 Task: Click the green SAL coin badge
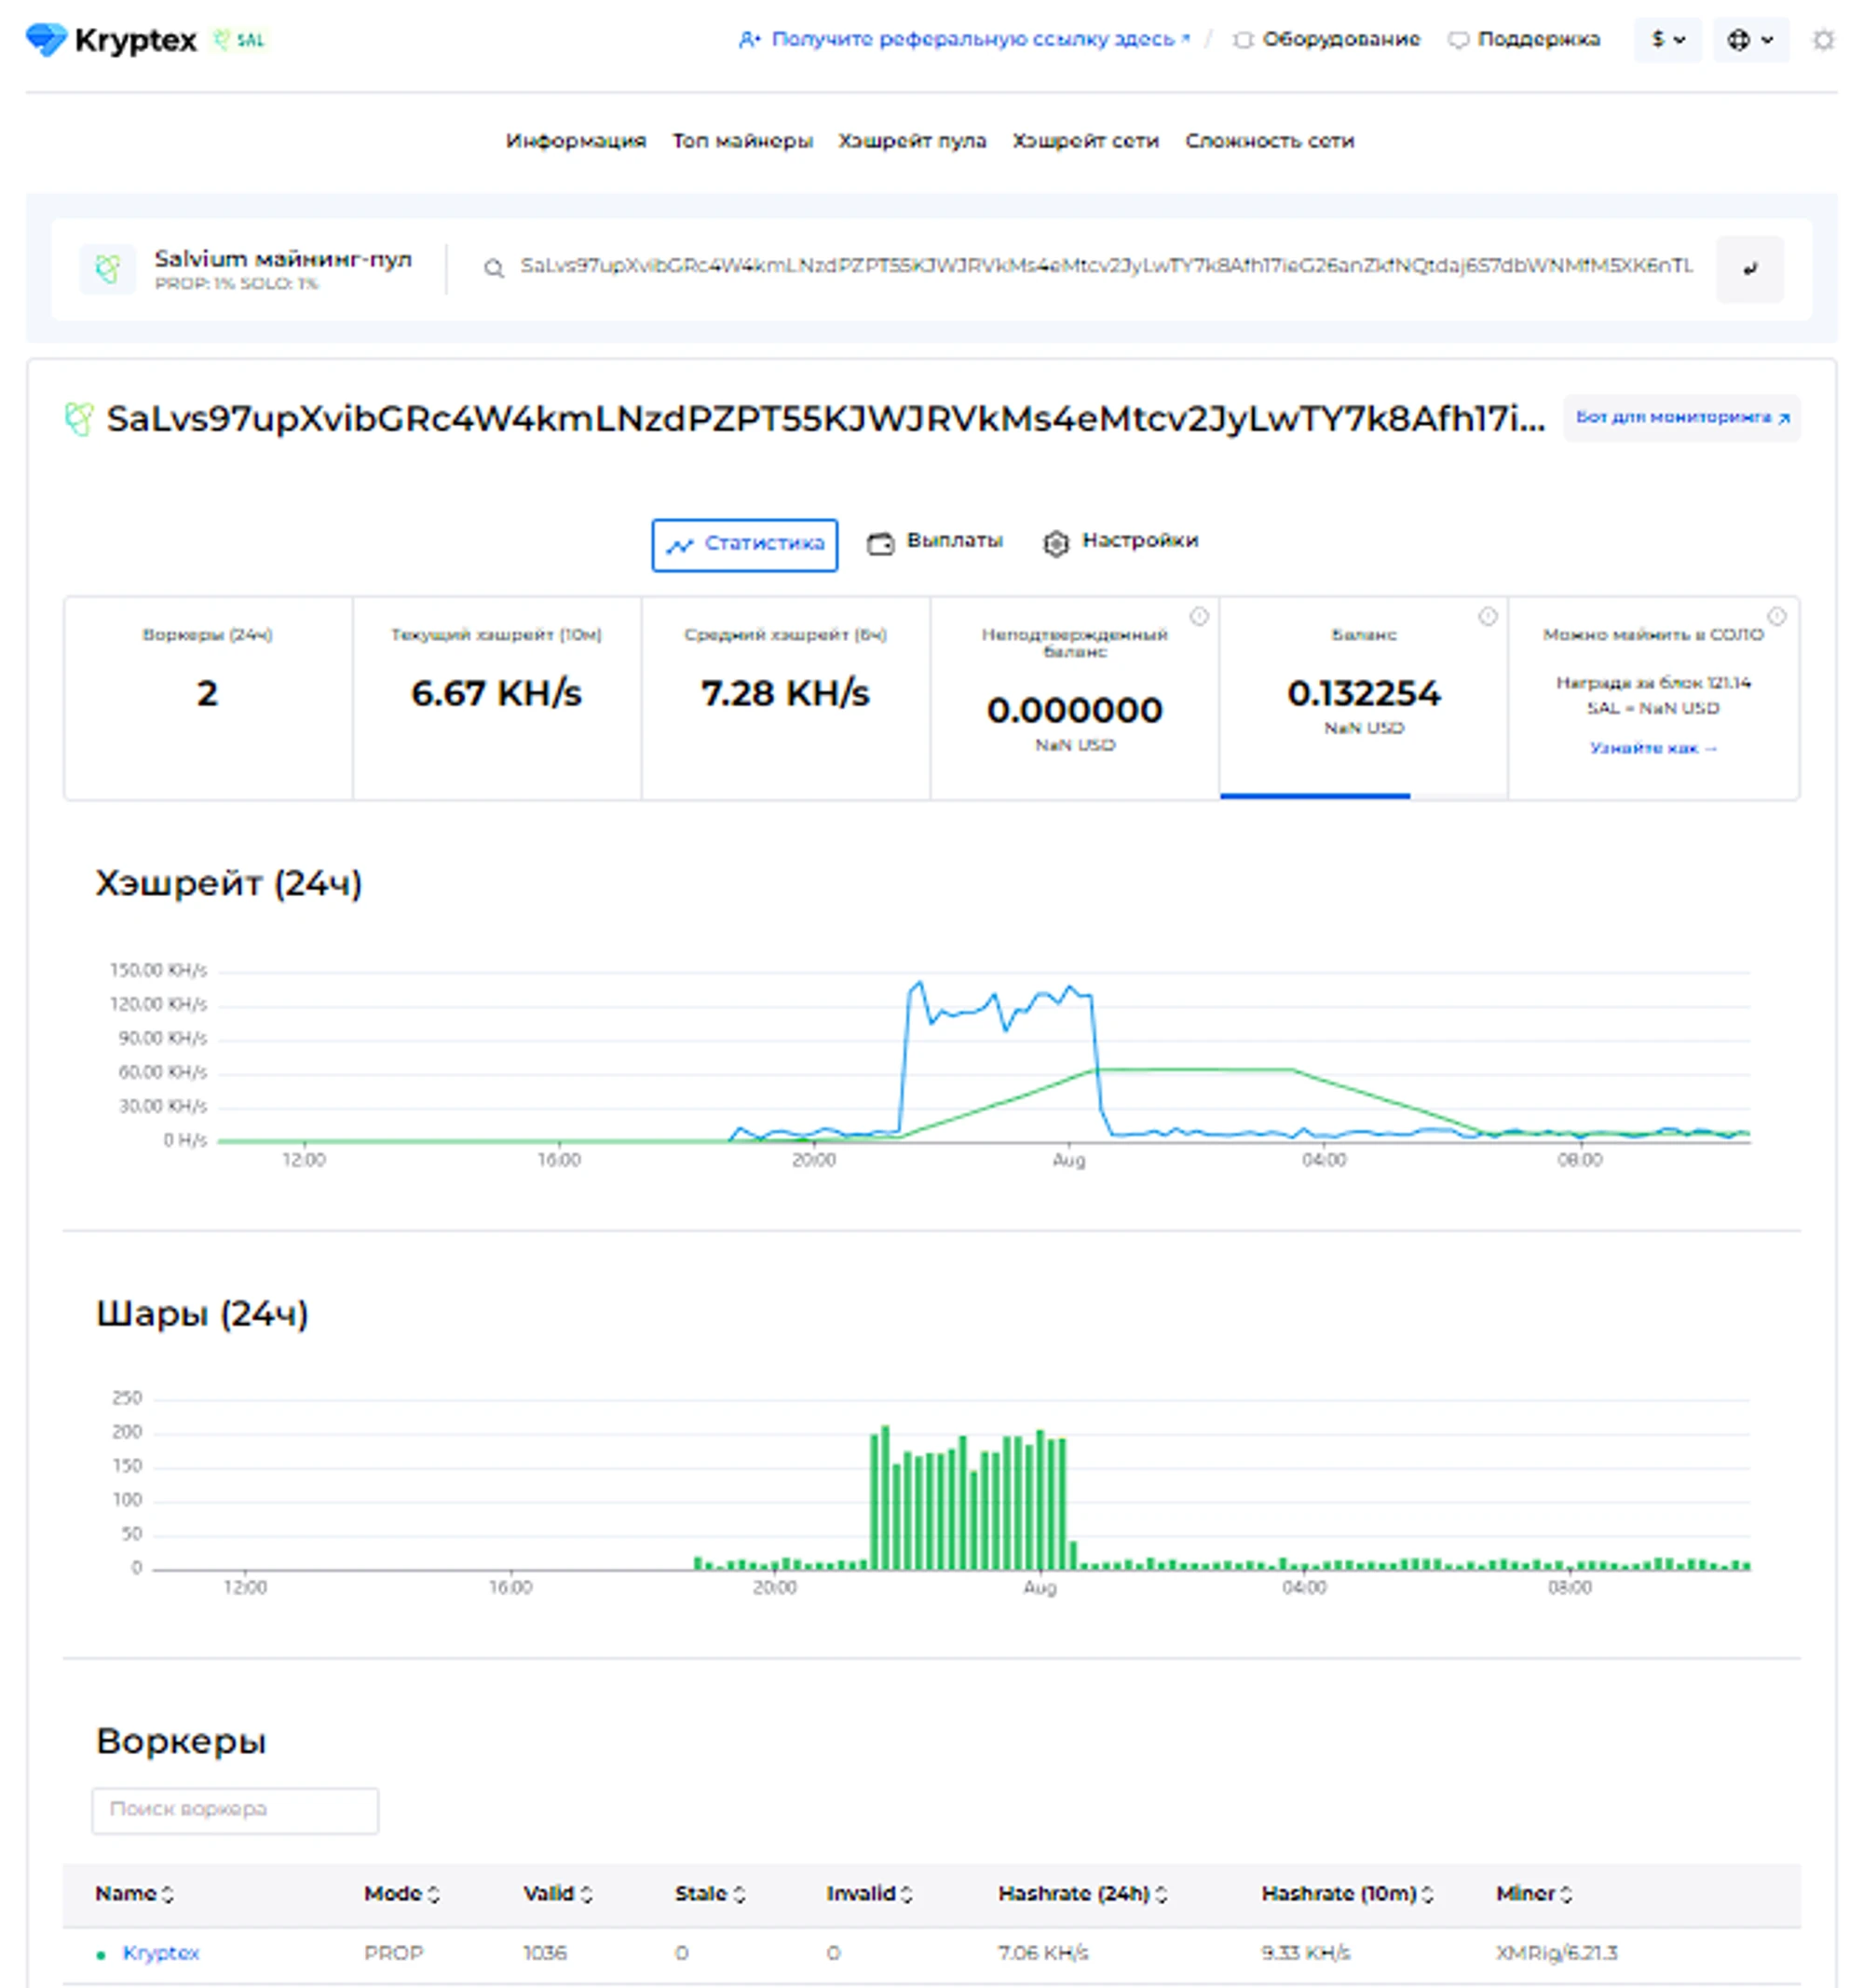point(240,40)
